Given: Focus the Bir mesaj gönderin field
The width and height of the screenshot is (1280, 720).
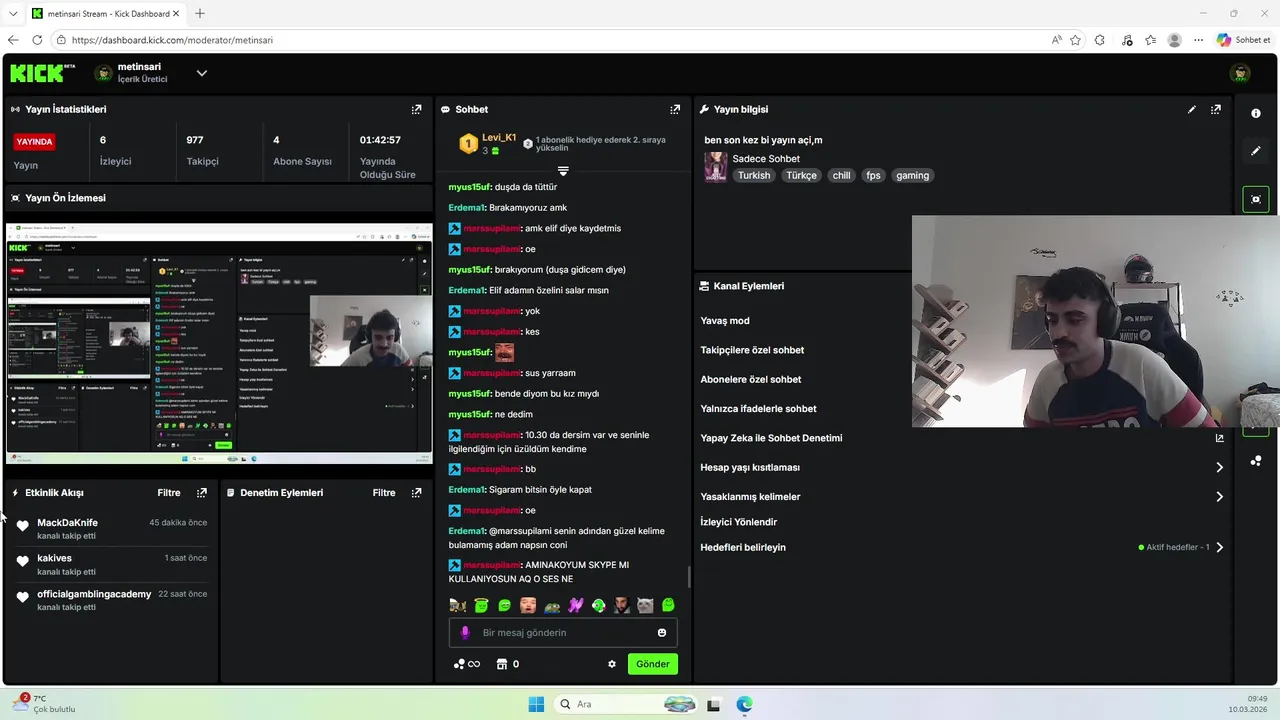Looking at the screenshot, I should (x=564, y=632).
